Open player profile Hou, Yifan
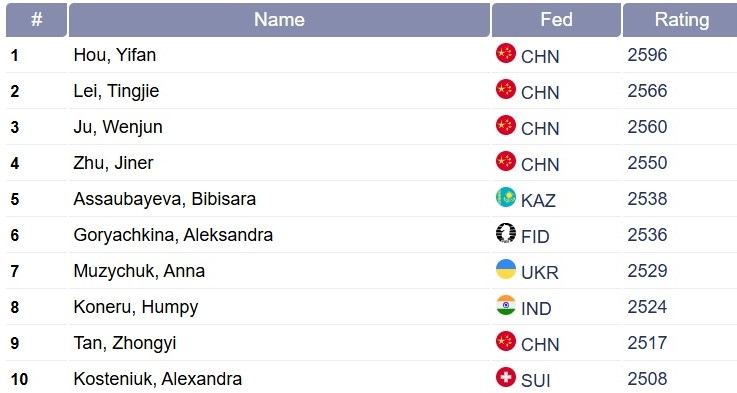 pos(115,55)
